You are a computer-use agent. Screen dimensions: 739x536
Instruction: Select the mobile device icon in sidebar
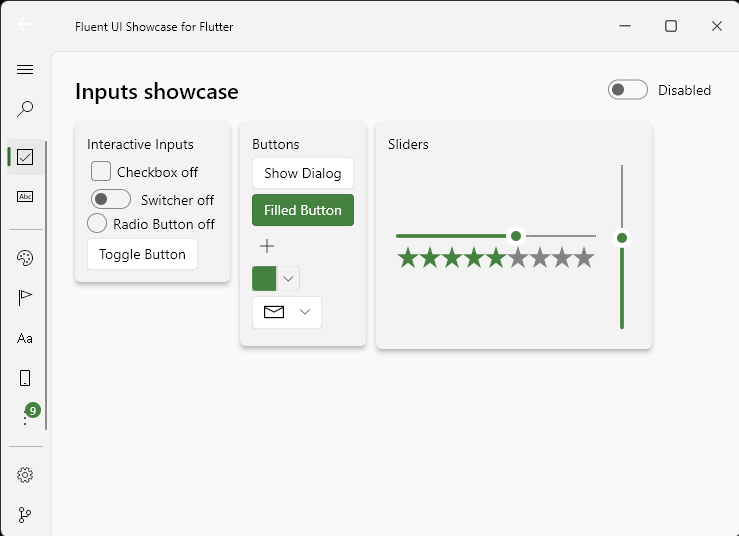(25, 378)
